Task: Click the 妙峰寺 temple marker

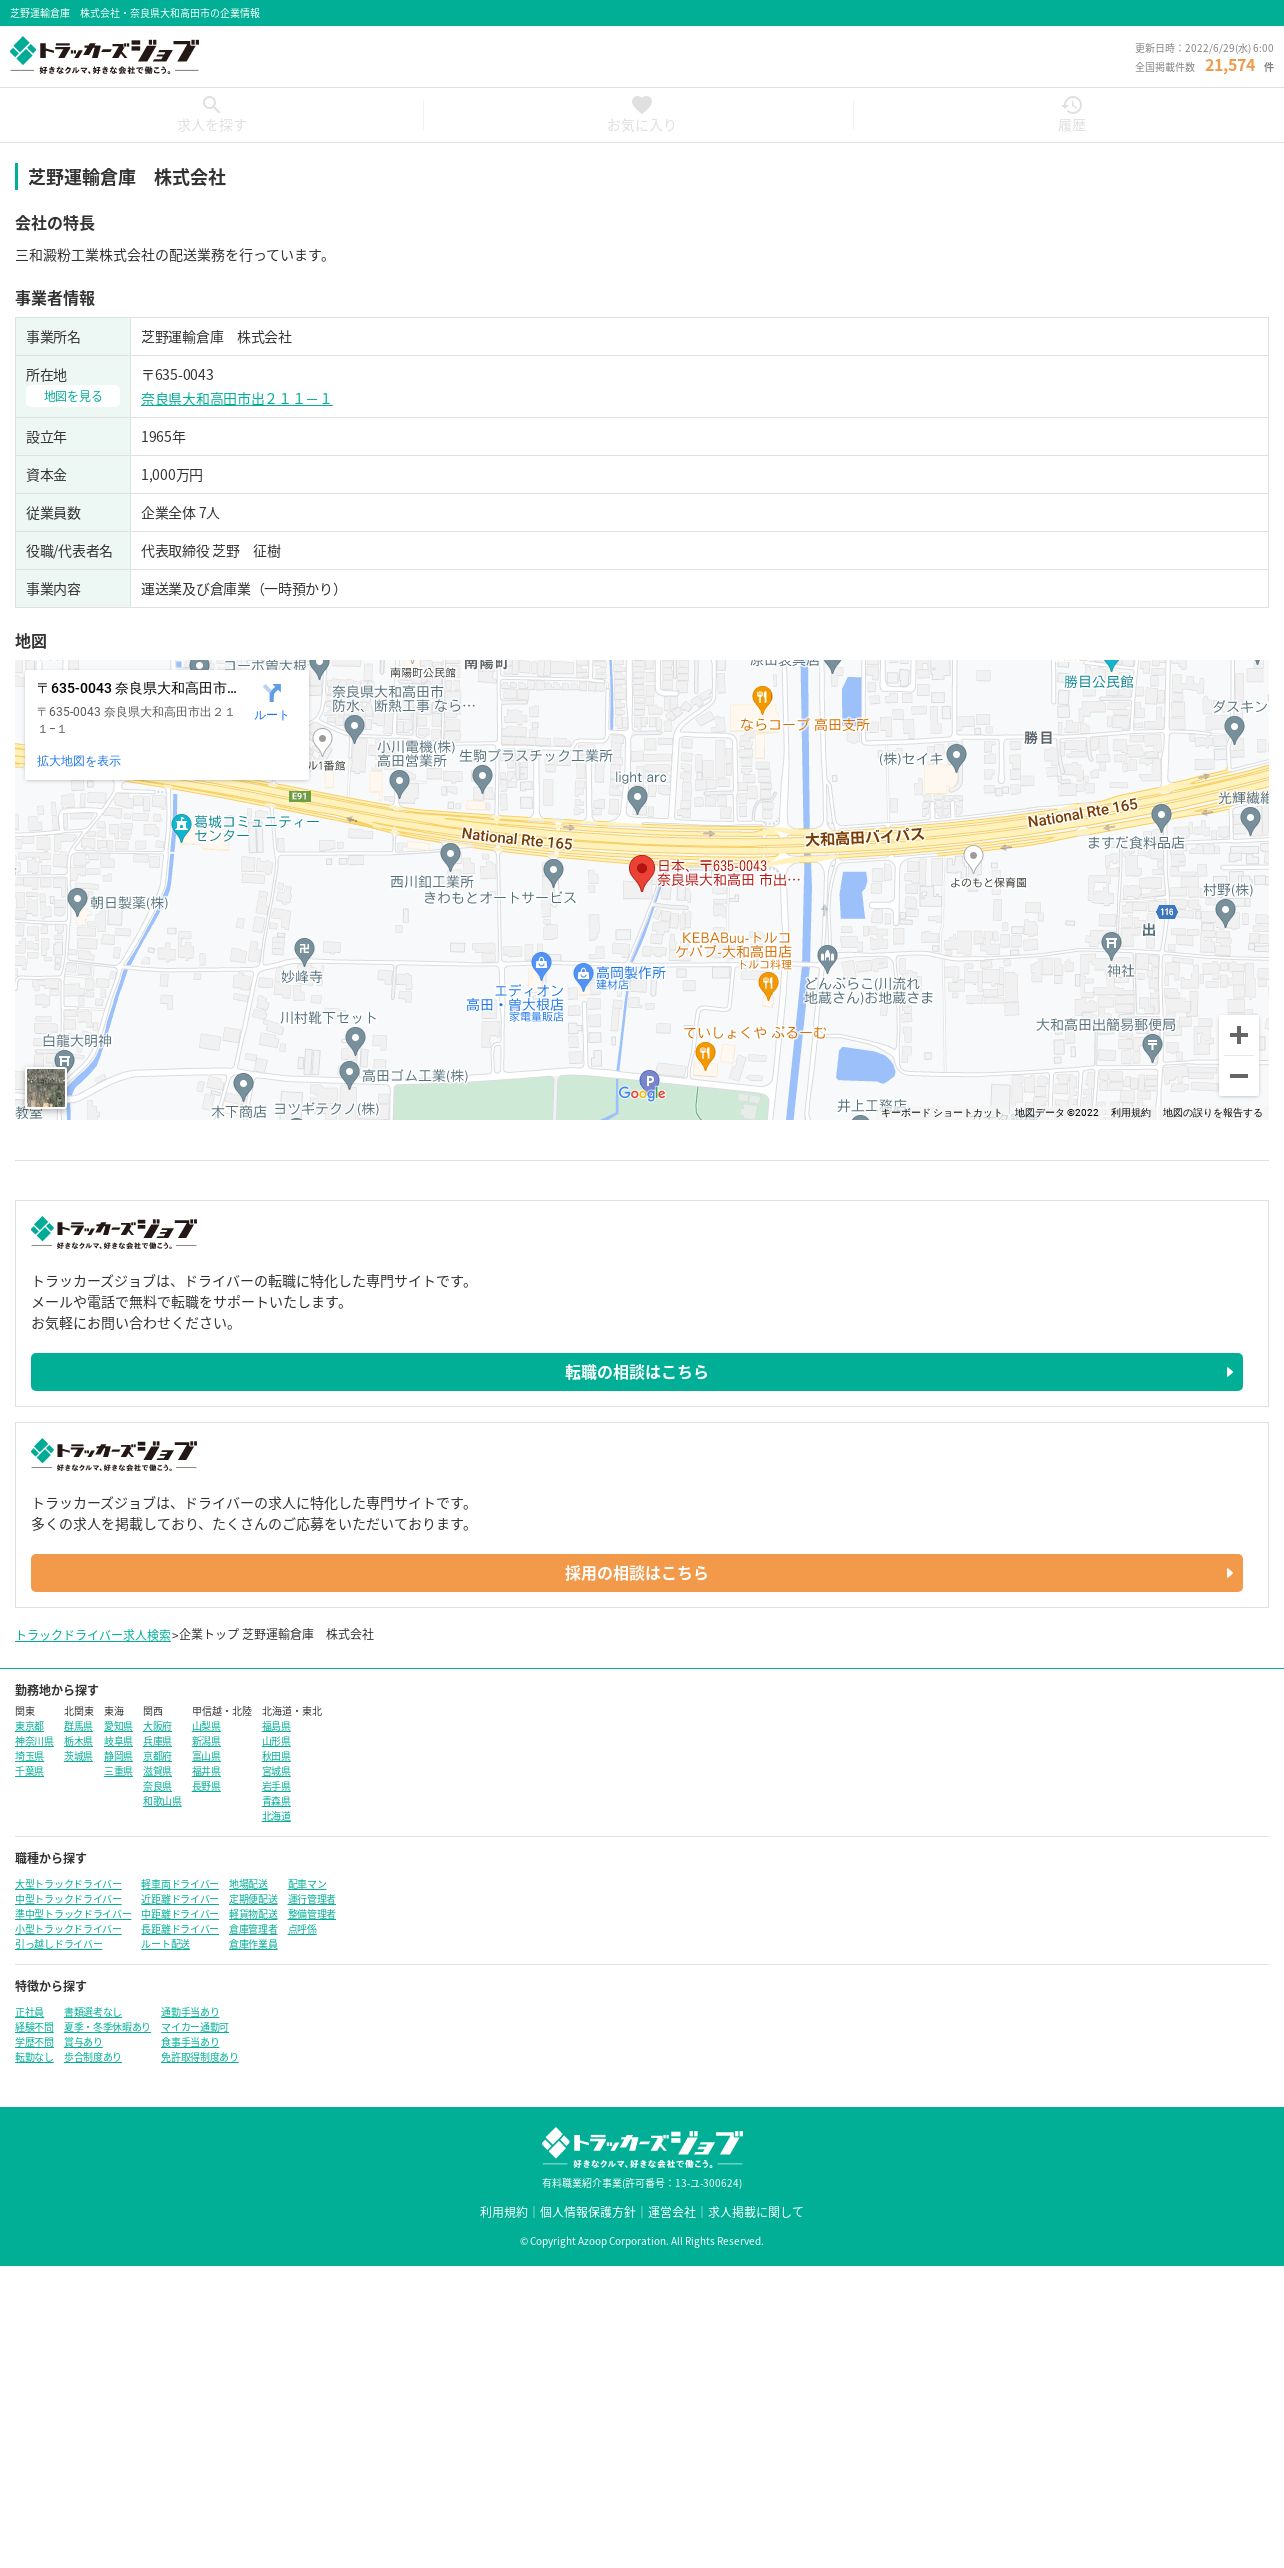Action: 305,950
